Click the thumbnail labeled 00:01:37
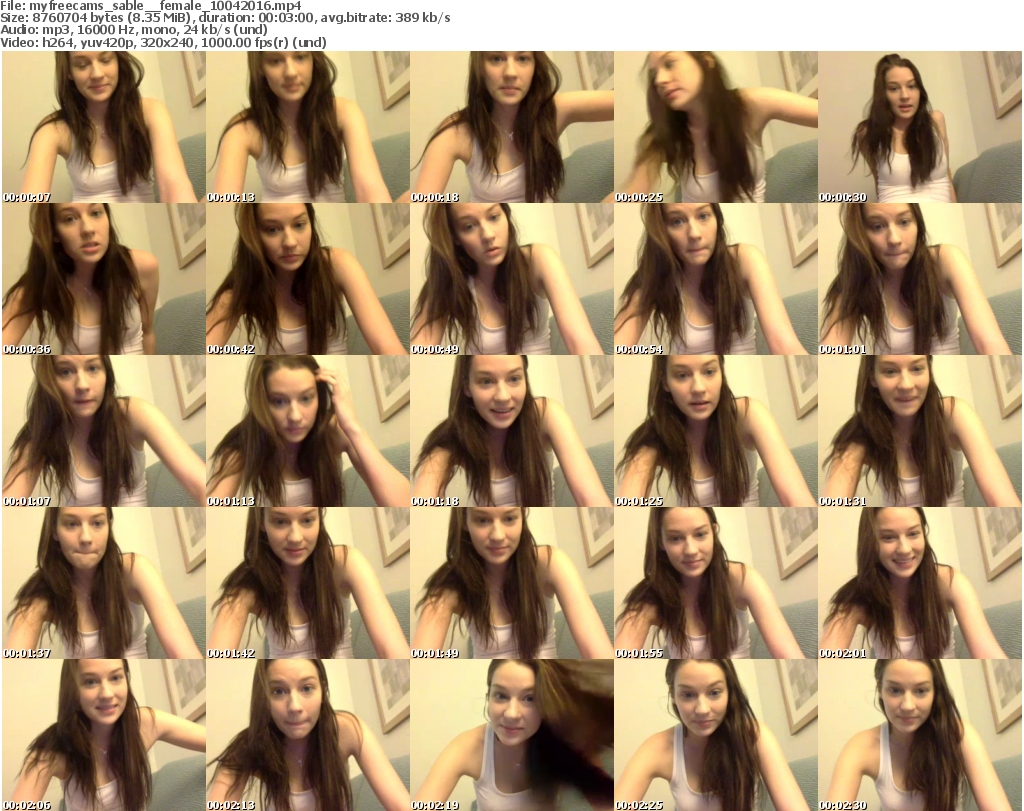Viewport: 1024px width, 811px height. (x=104, y=583)
